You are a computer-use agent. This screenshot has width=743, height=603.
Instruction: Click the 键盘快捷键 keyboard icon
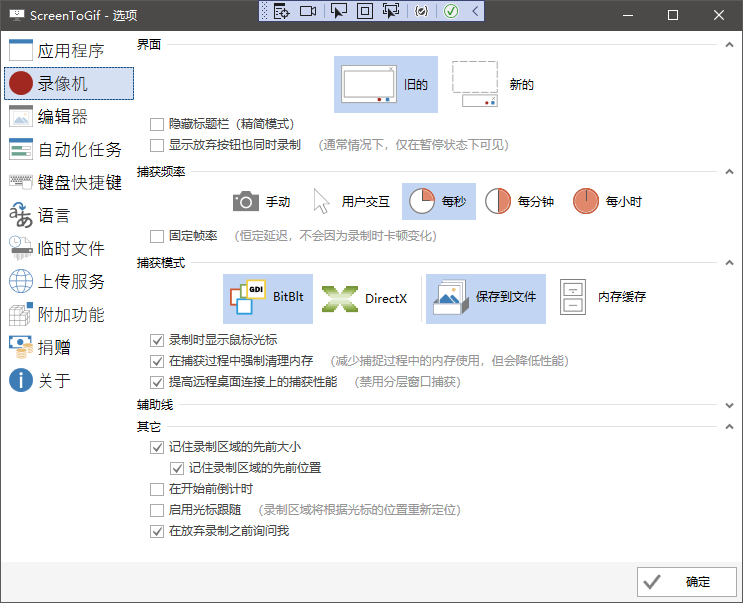click(21, 181)
